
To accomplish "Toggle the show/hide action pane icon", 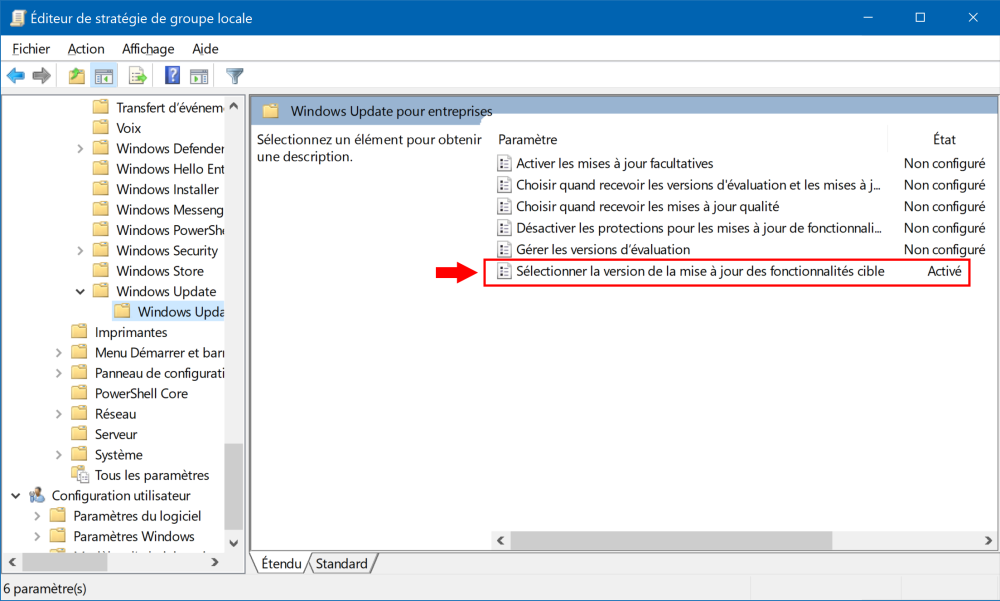I will [199, 76].
